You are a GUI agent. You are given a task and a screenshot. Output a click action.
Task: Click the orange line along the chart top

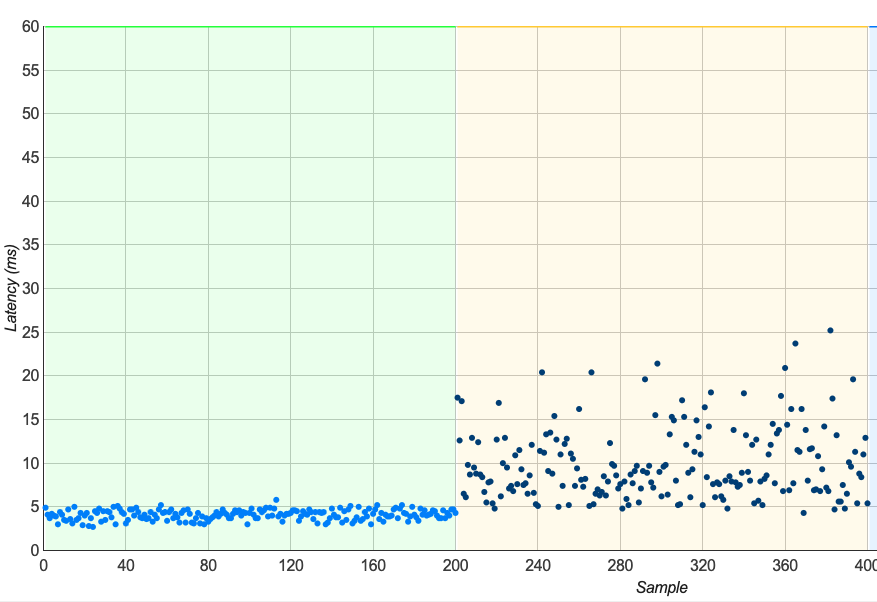(662, 26)
